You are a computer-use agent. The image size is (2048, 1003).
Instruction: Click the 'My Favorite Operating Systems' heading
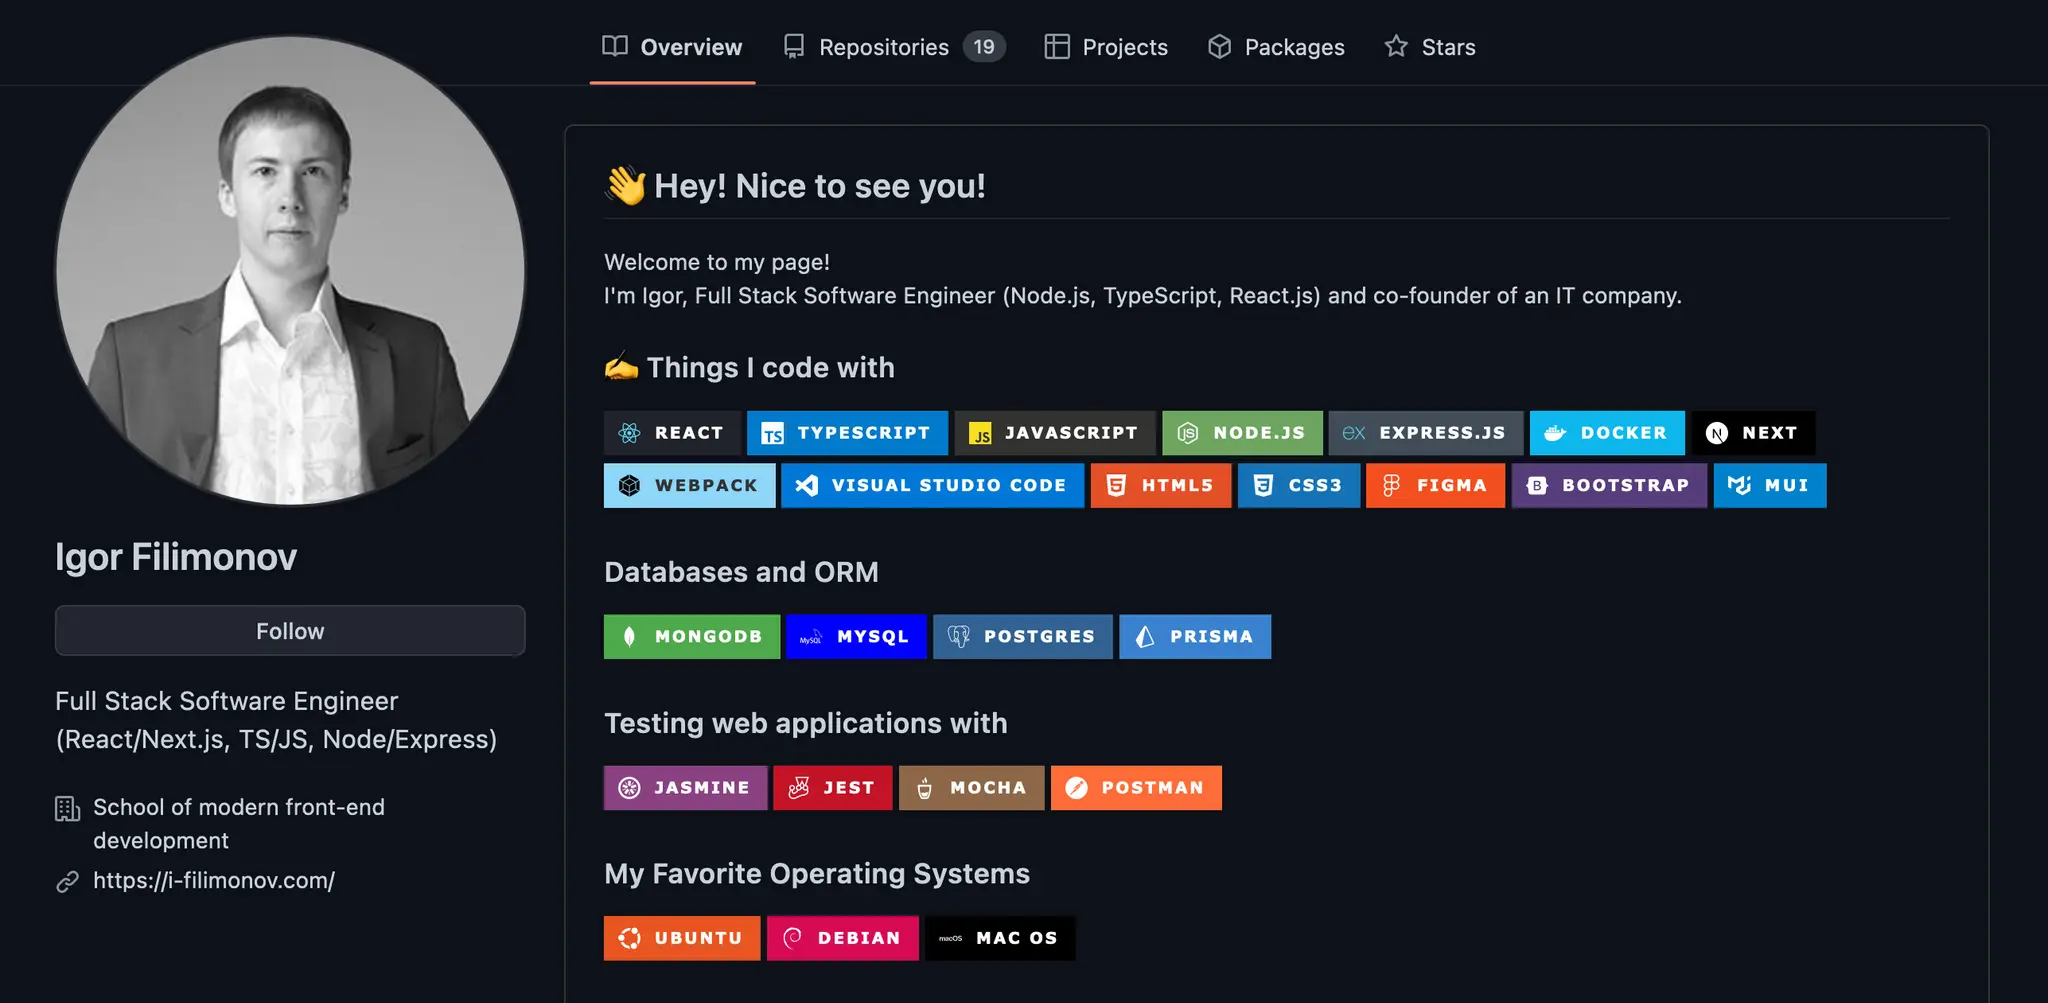point(817,874)
